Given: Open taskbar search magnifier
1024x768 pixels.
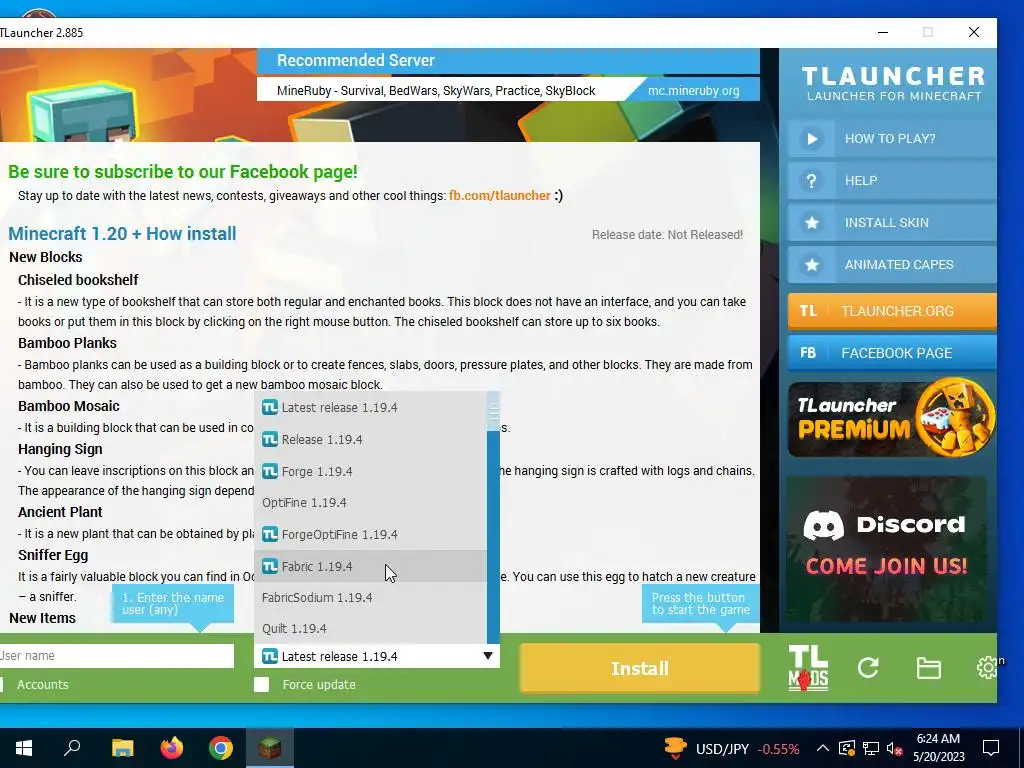Looking at the screenshot, I should tap(72, 747).
